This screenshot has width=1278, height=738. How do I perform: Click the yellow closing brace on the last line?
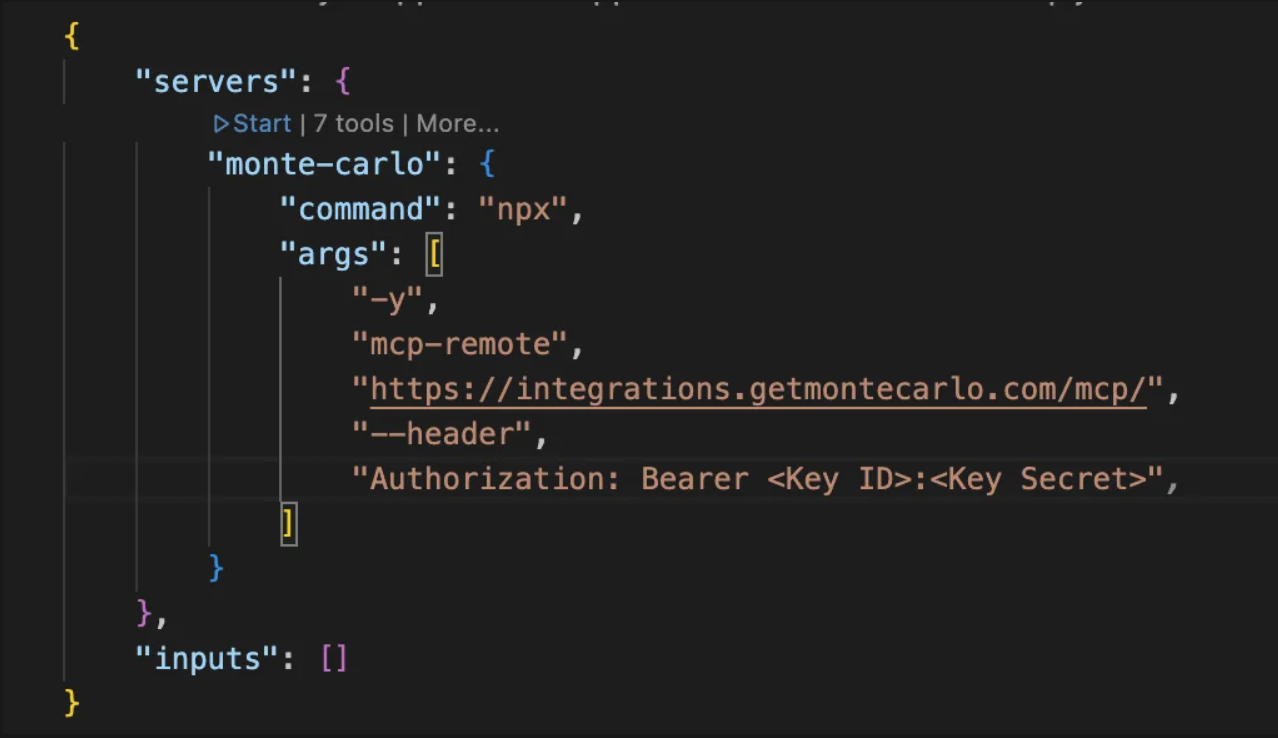click(72, 703)
